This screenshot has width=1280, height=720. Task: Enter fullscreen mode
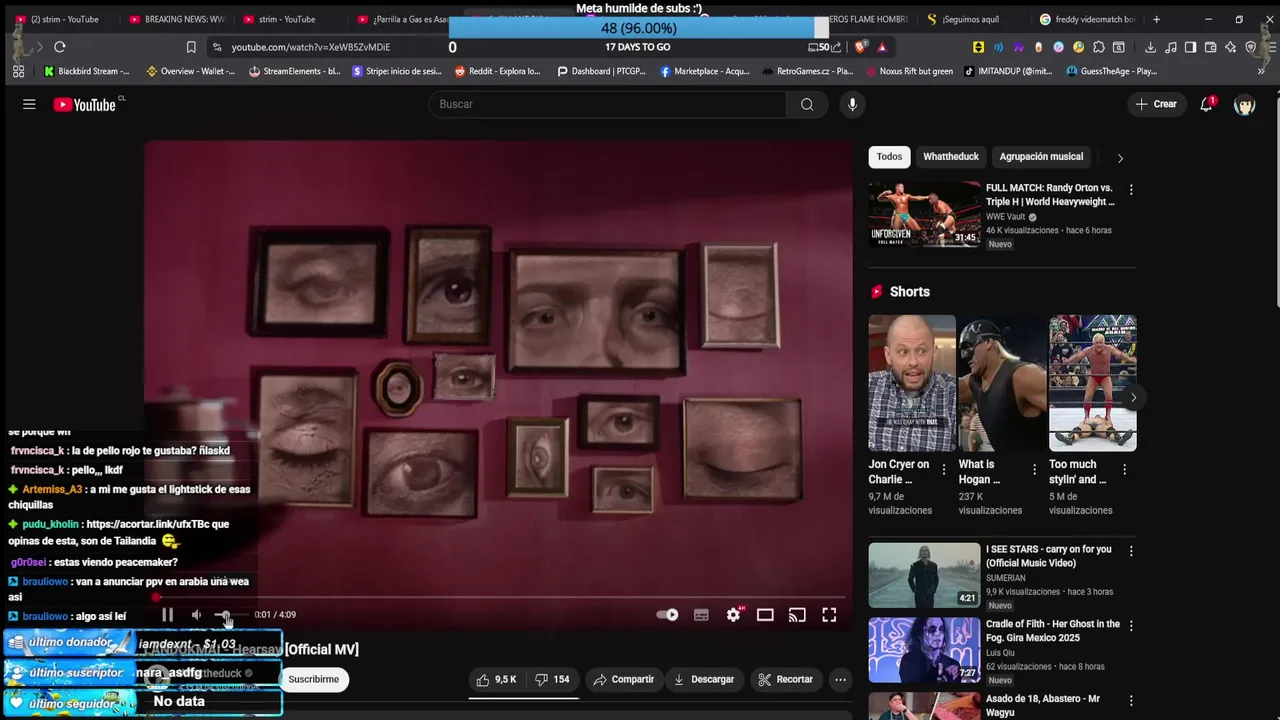coord(829,615)
